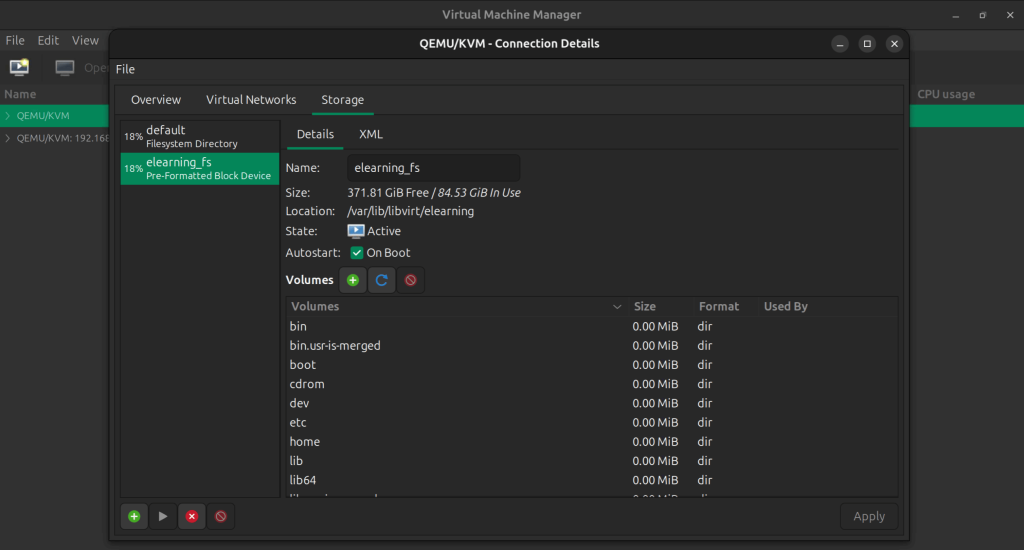Sort volumes by Used By column
Viewport: 1024px width, 550px height.
pyautogui.click(x=827, y=306)
